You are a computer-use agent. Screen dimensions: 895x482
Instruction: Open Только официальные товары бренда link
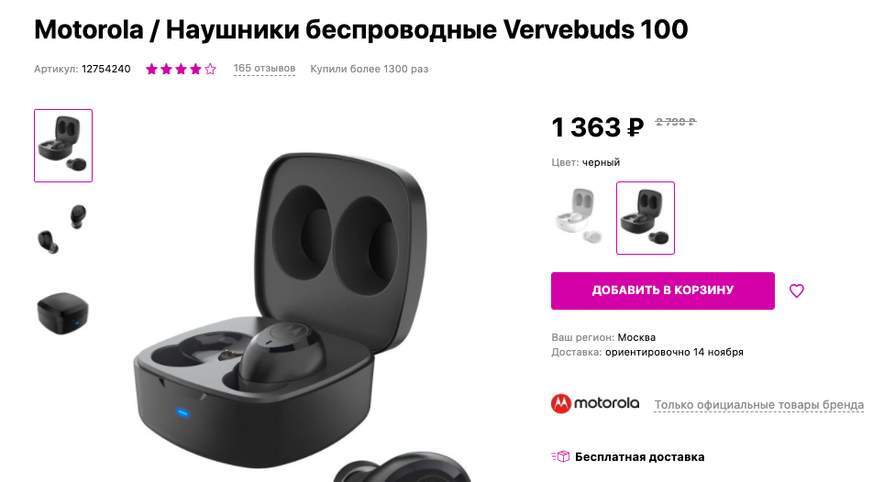pyautogui.click(x=759, y=404)
